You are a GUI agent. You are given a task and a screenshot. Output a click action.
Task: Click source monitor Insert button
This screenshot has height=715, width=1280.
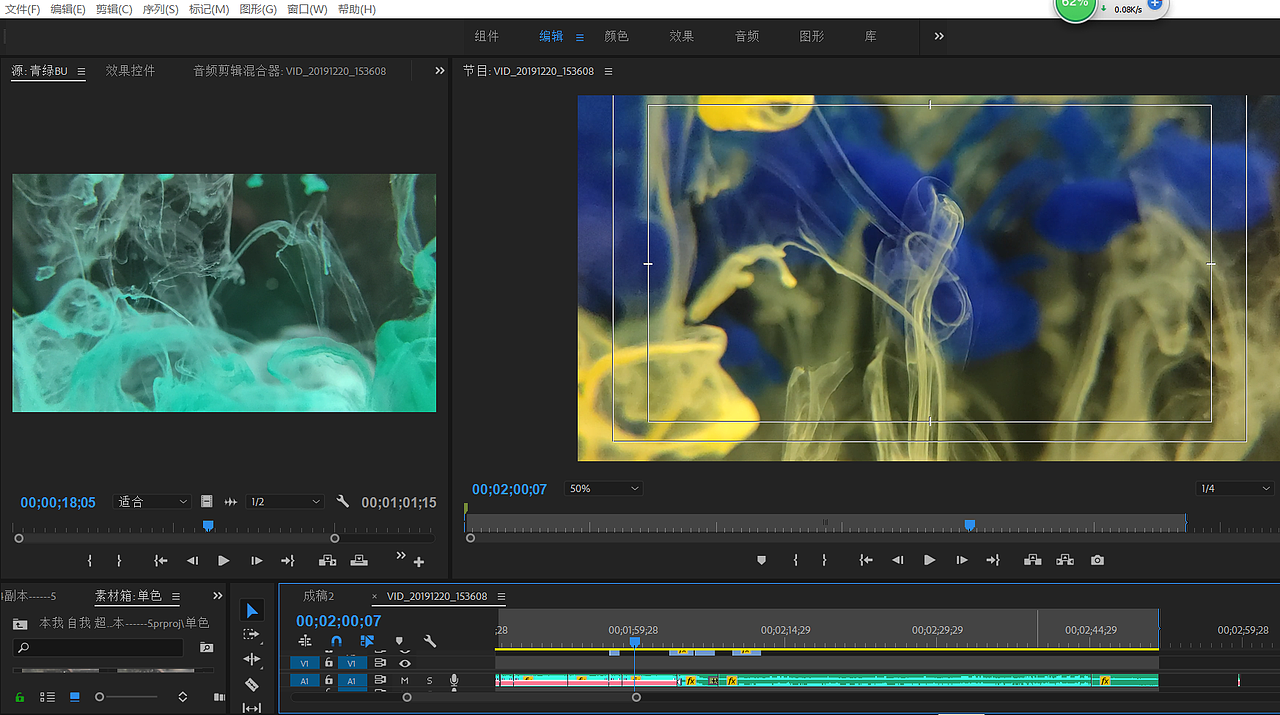coord(327,561)
